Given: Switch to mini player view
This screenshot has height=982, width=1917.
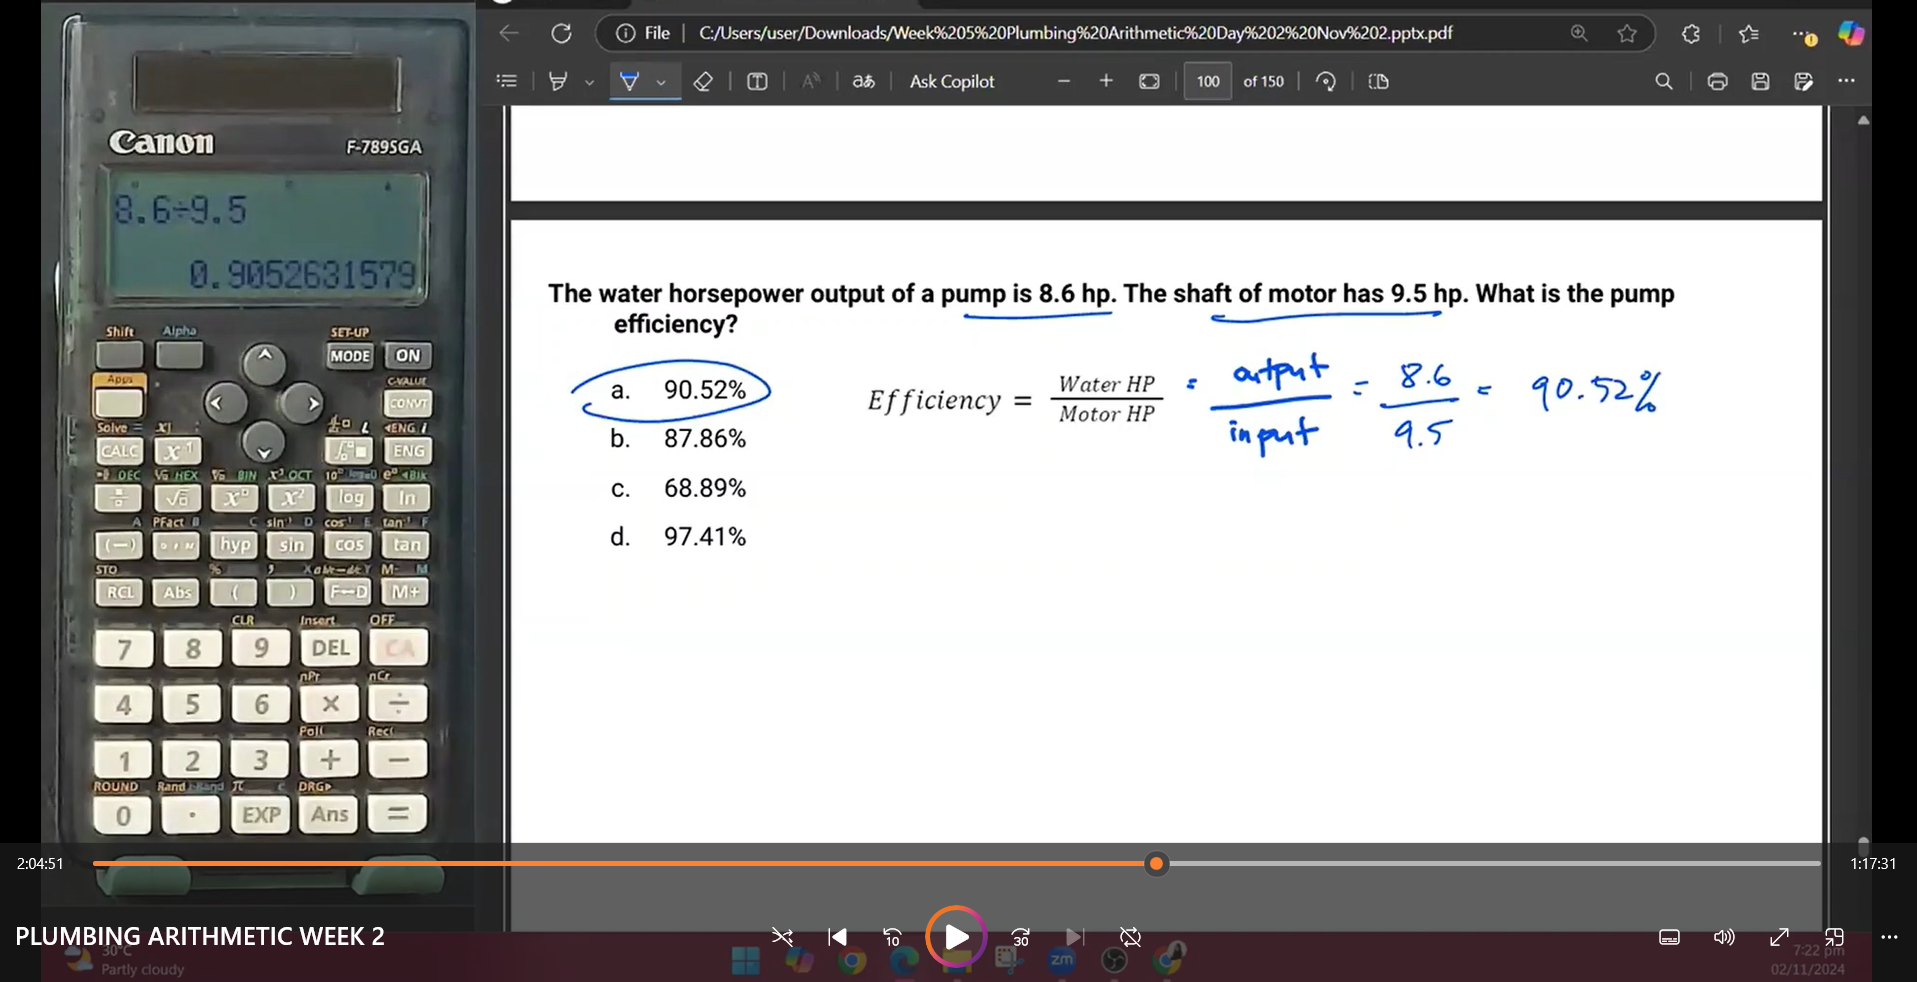Looking at the screenshot, I should pyautogui.click(x=1834, y=937).
